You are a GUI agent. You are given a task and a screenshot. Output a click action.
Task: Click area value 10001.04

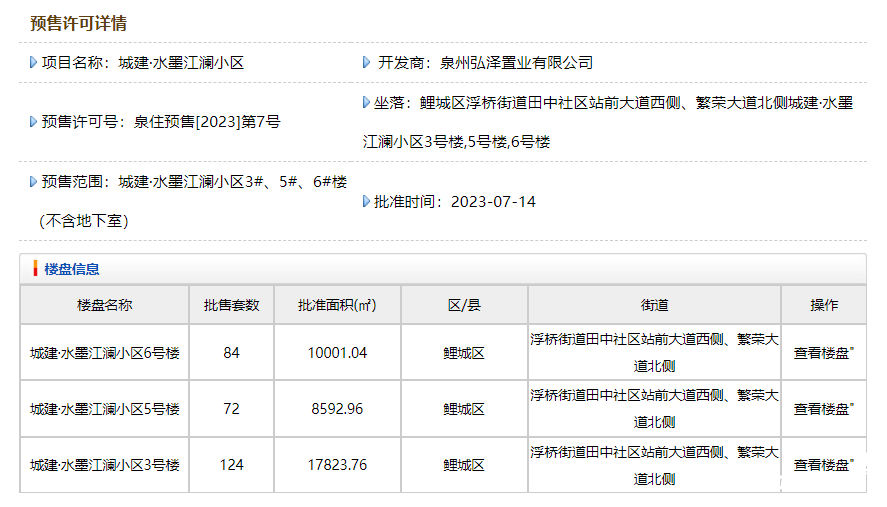coord(337,353)
